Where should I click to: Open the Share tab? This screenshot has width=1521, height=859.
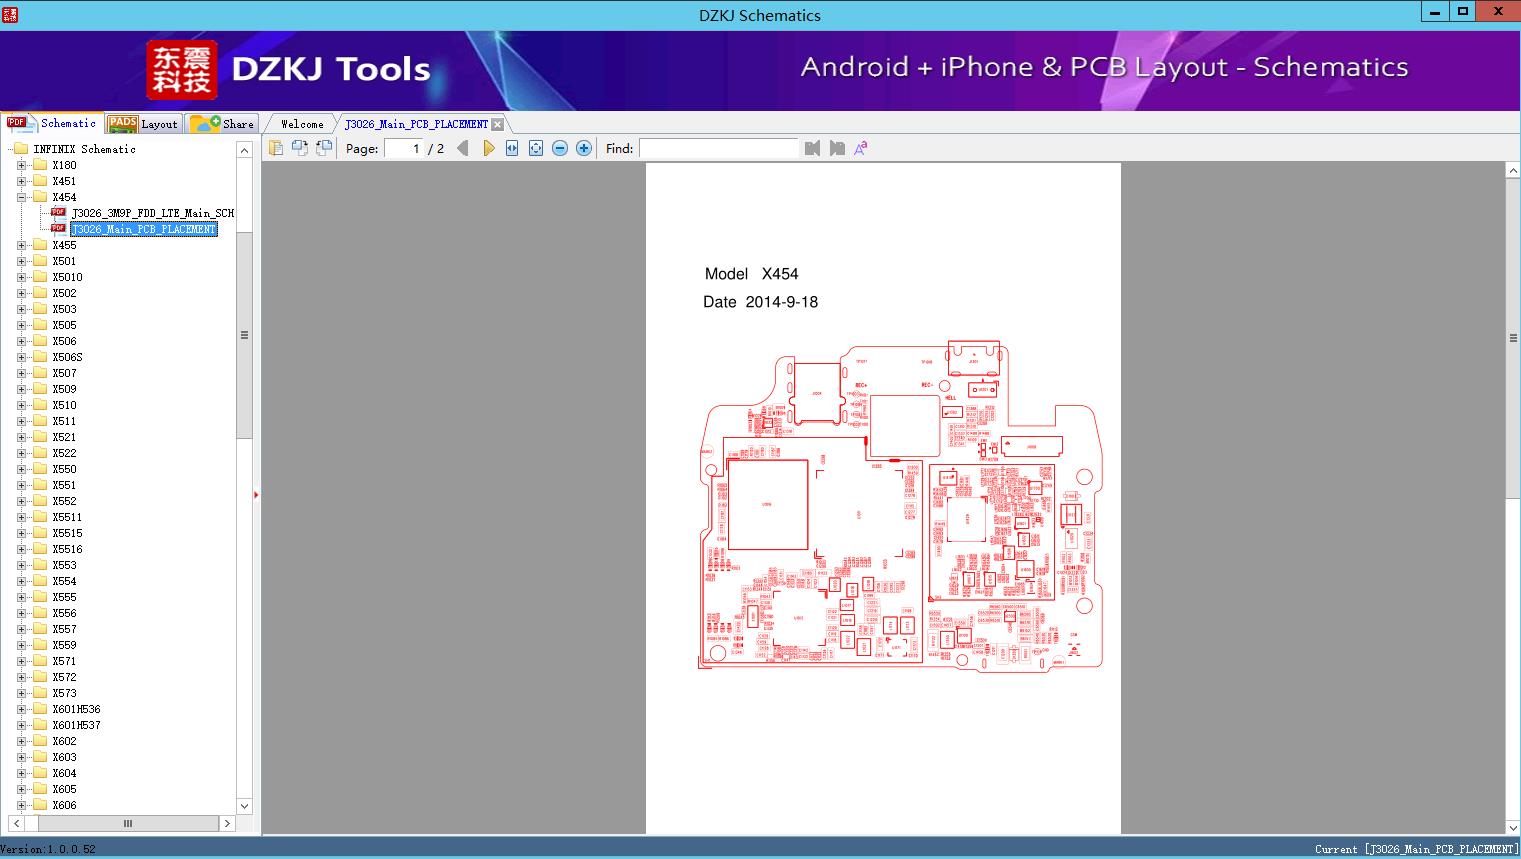pos(223,124)
